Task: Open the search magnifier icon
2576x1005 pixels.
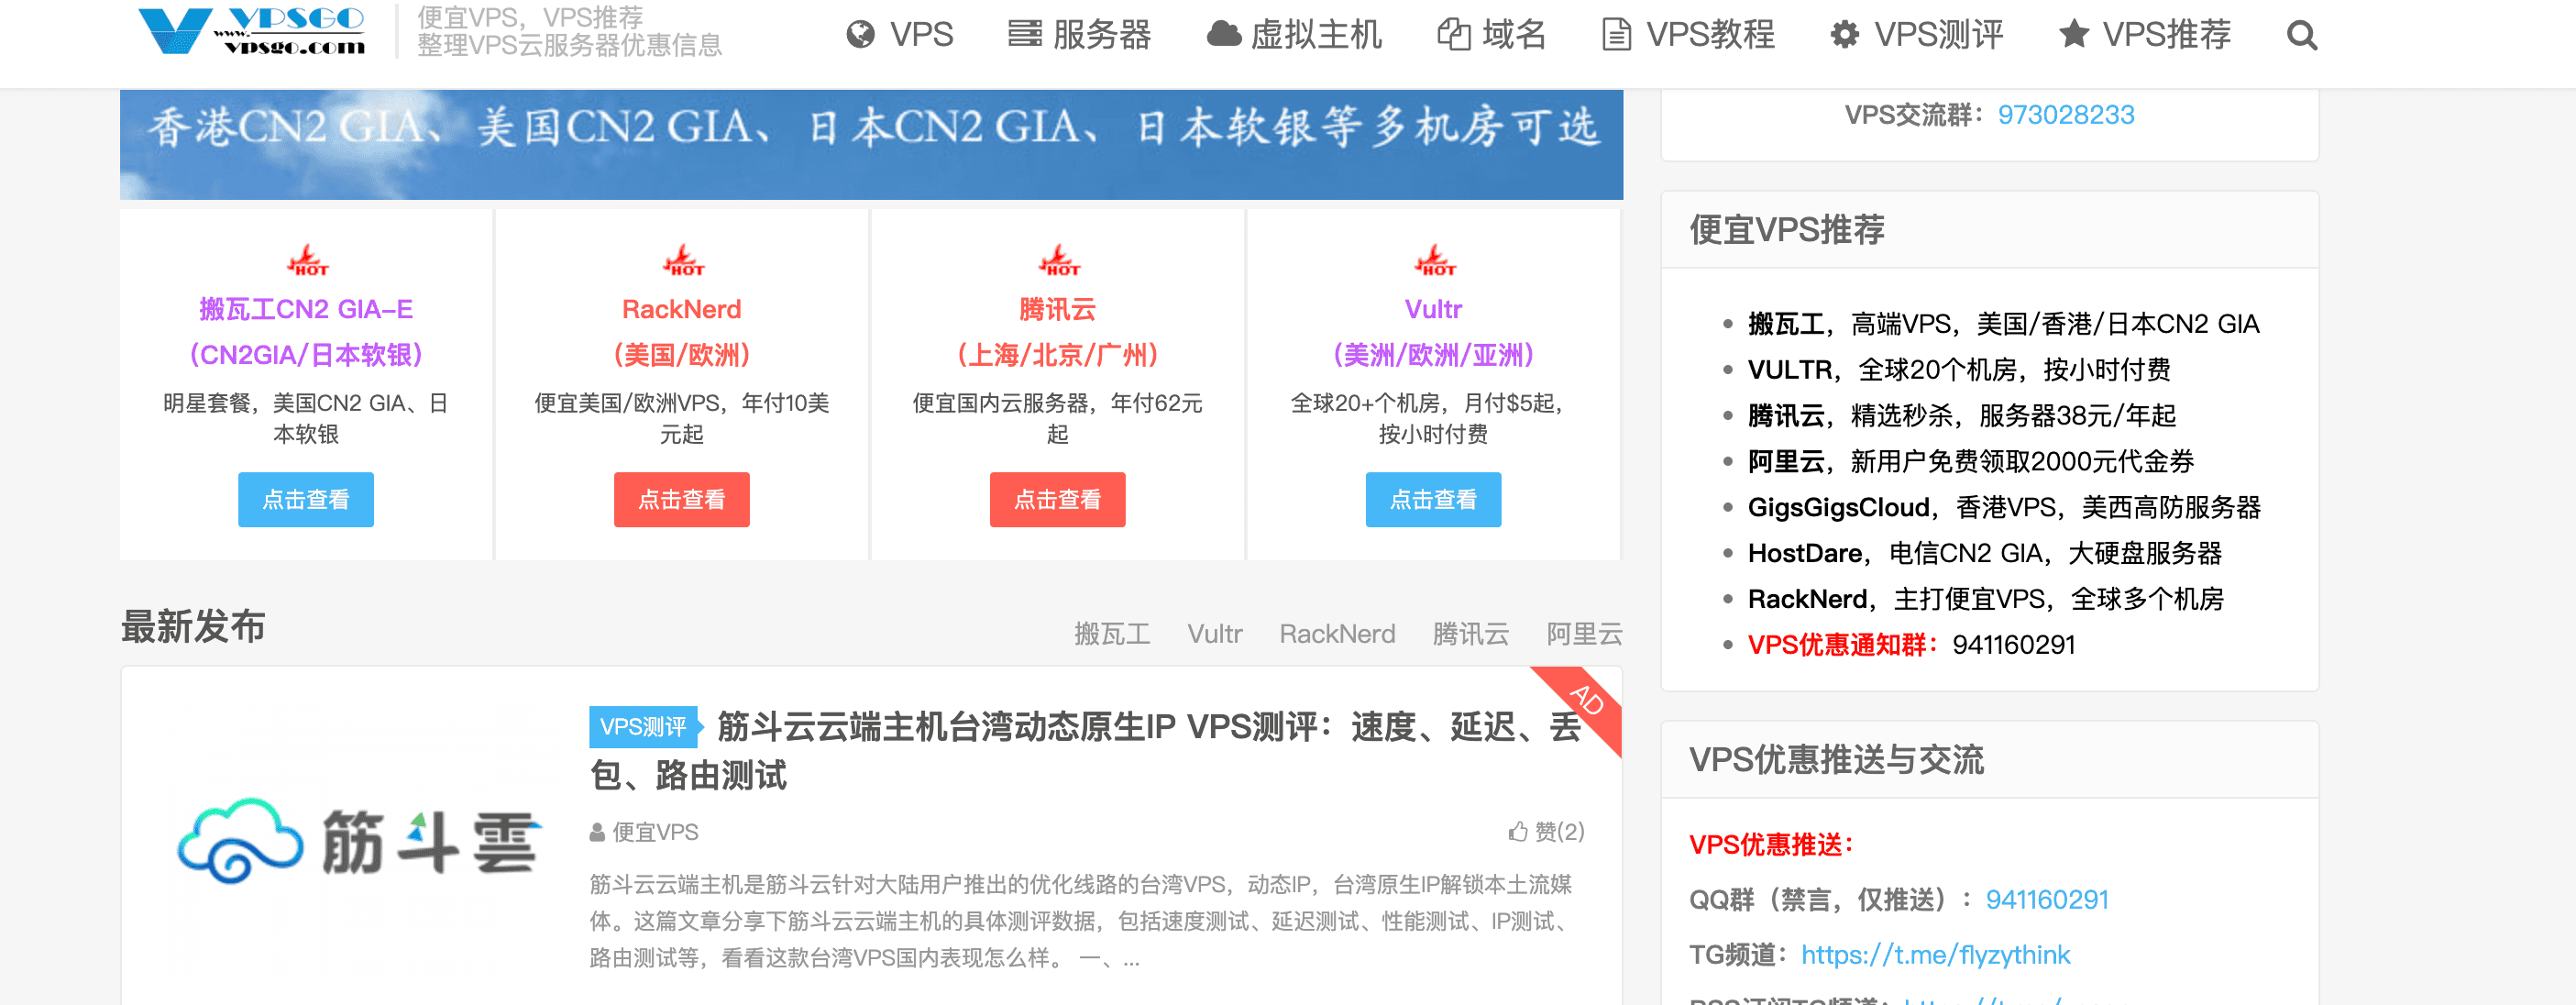Action: (2302, 36)
